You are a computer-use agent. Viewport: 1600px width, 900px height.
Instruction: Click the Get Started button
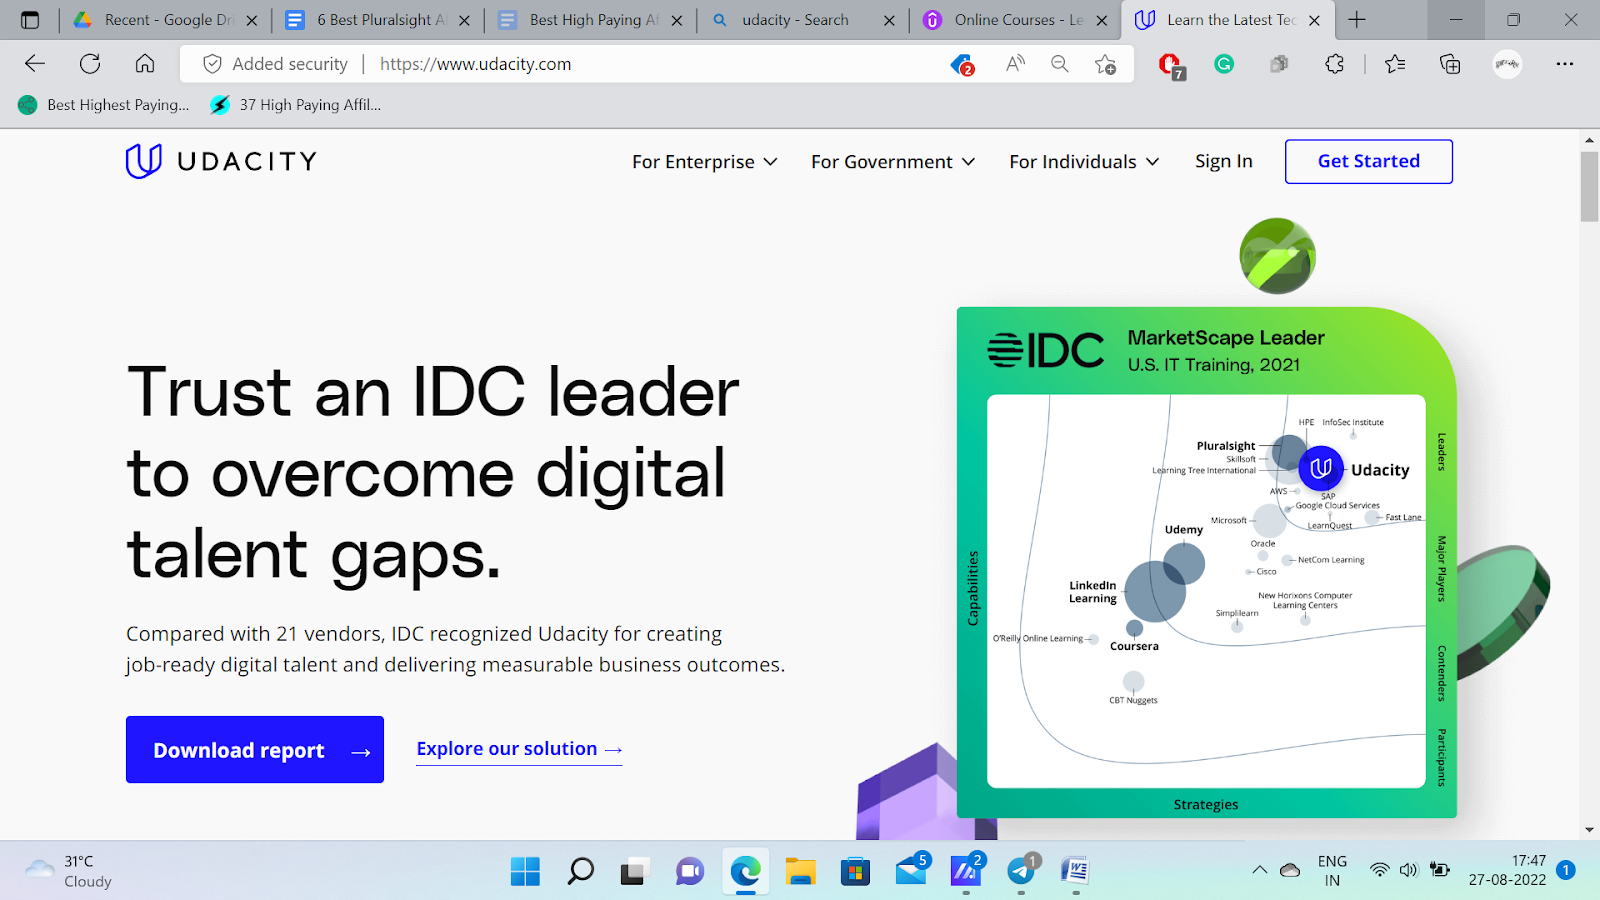point(1369,161)
